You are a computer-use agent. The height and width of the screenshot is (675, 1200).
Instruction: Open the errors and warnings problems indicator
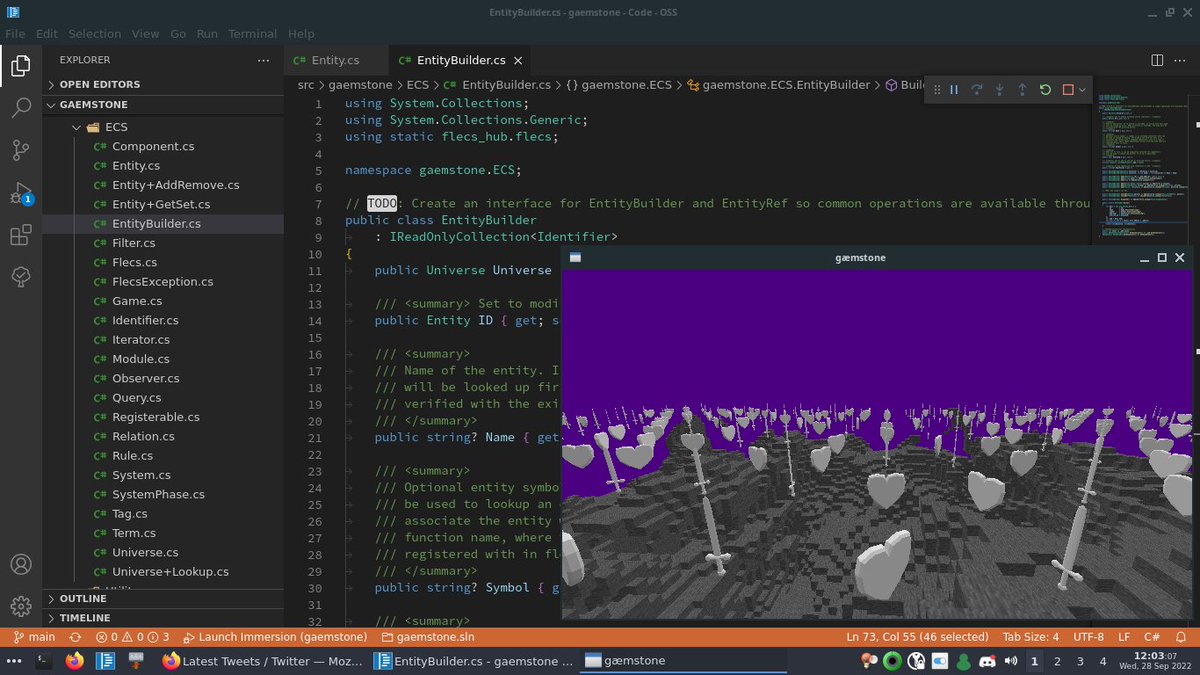[x=132, y=637]
